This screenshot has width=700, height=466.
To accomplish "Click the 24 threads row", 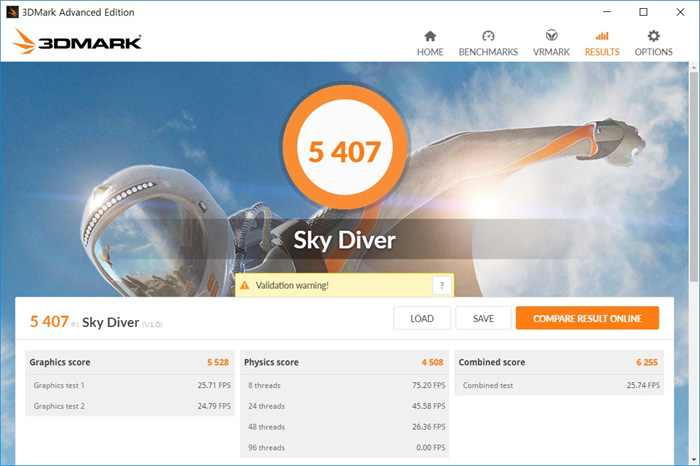I will [344, 406].
